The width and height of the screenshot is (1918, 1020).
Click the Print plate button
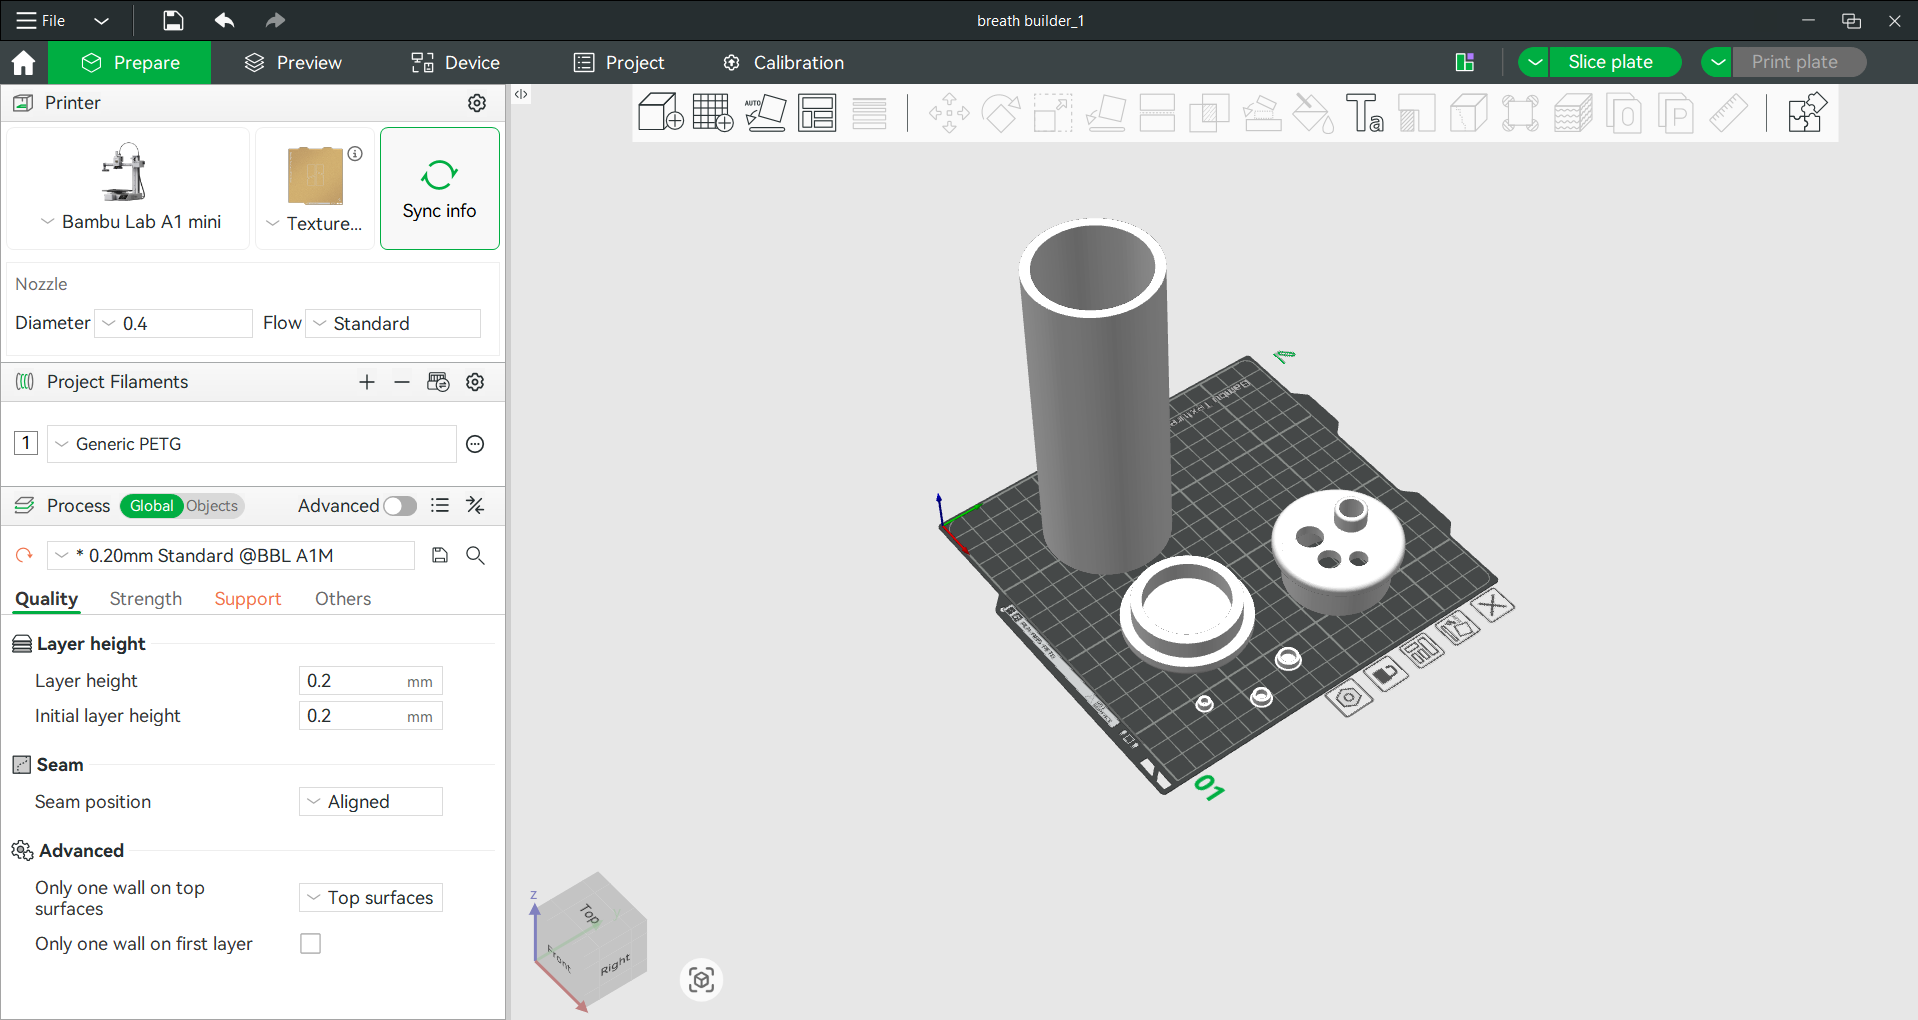pos(1799,62)
